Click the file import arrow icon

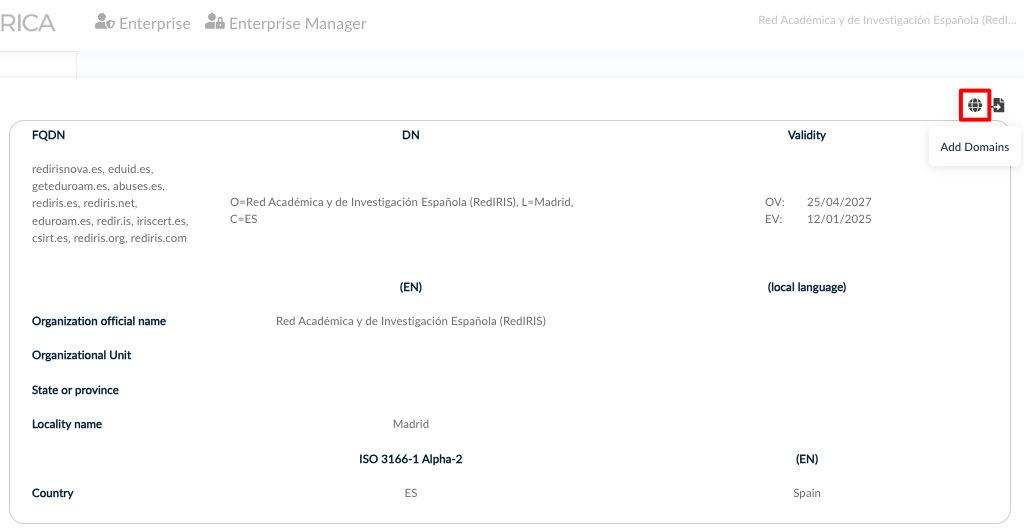coord(998,105)
